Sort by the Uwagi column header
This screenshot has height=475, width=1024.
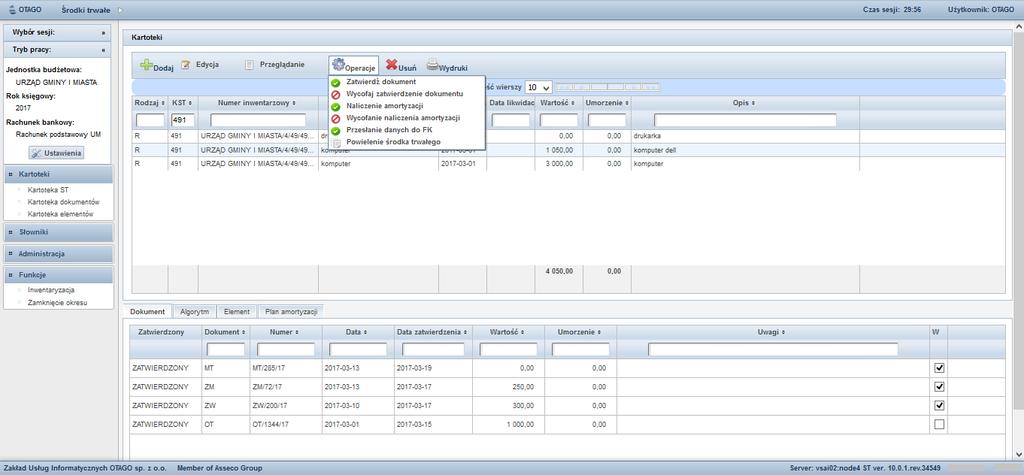click(773, 332)
